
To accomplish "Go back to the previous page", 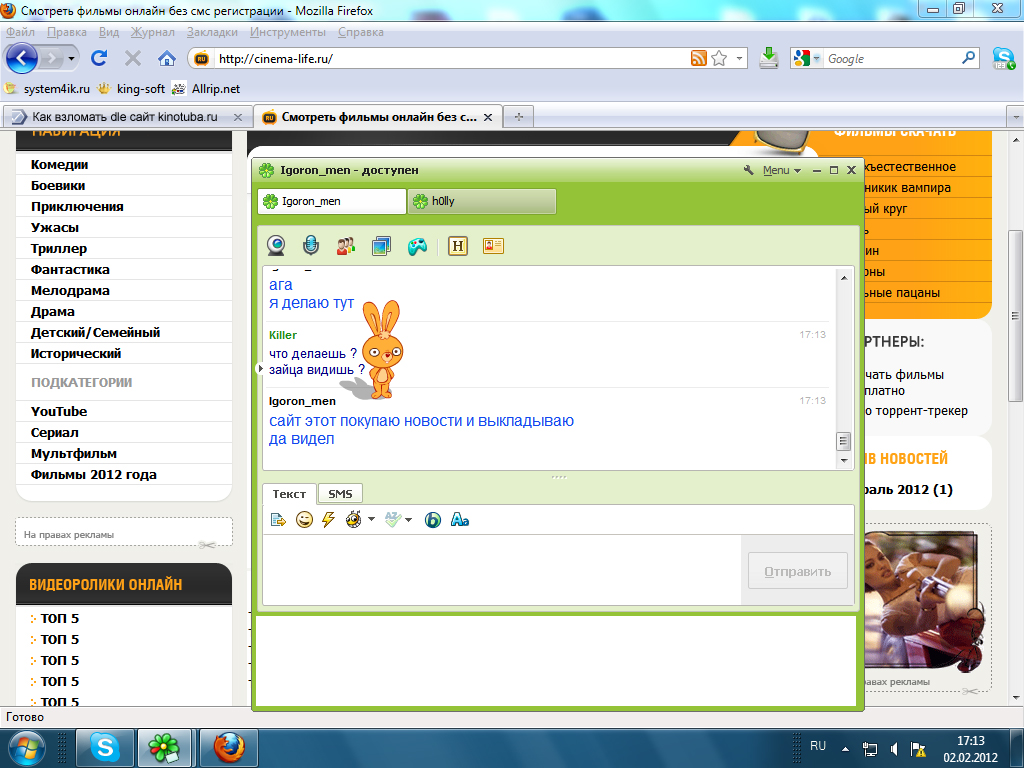I will 22,59.
